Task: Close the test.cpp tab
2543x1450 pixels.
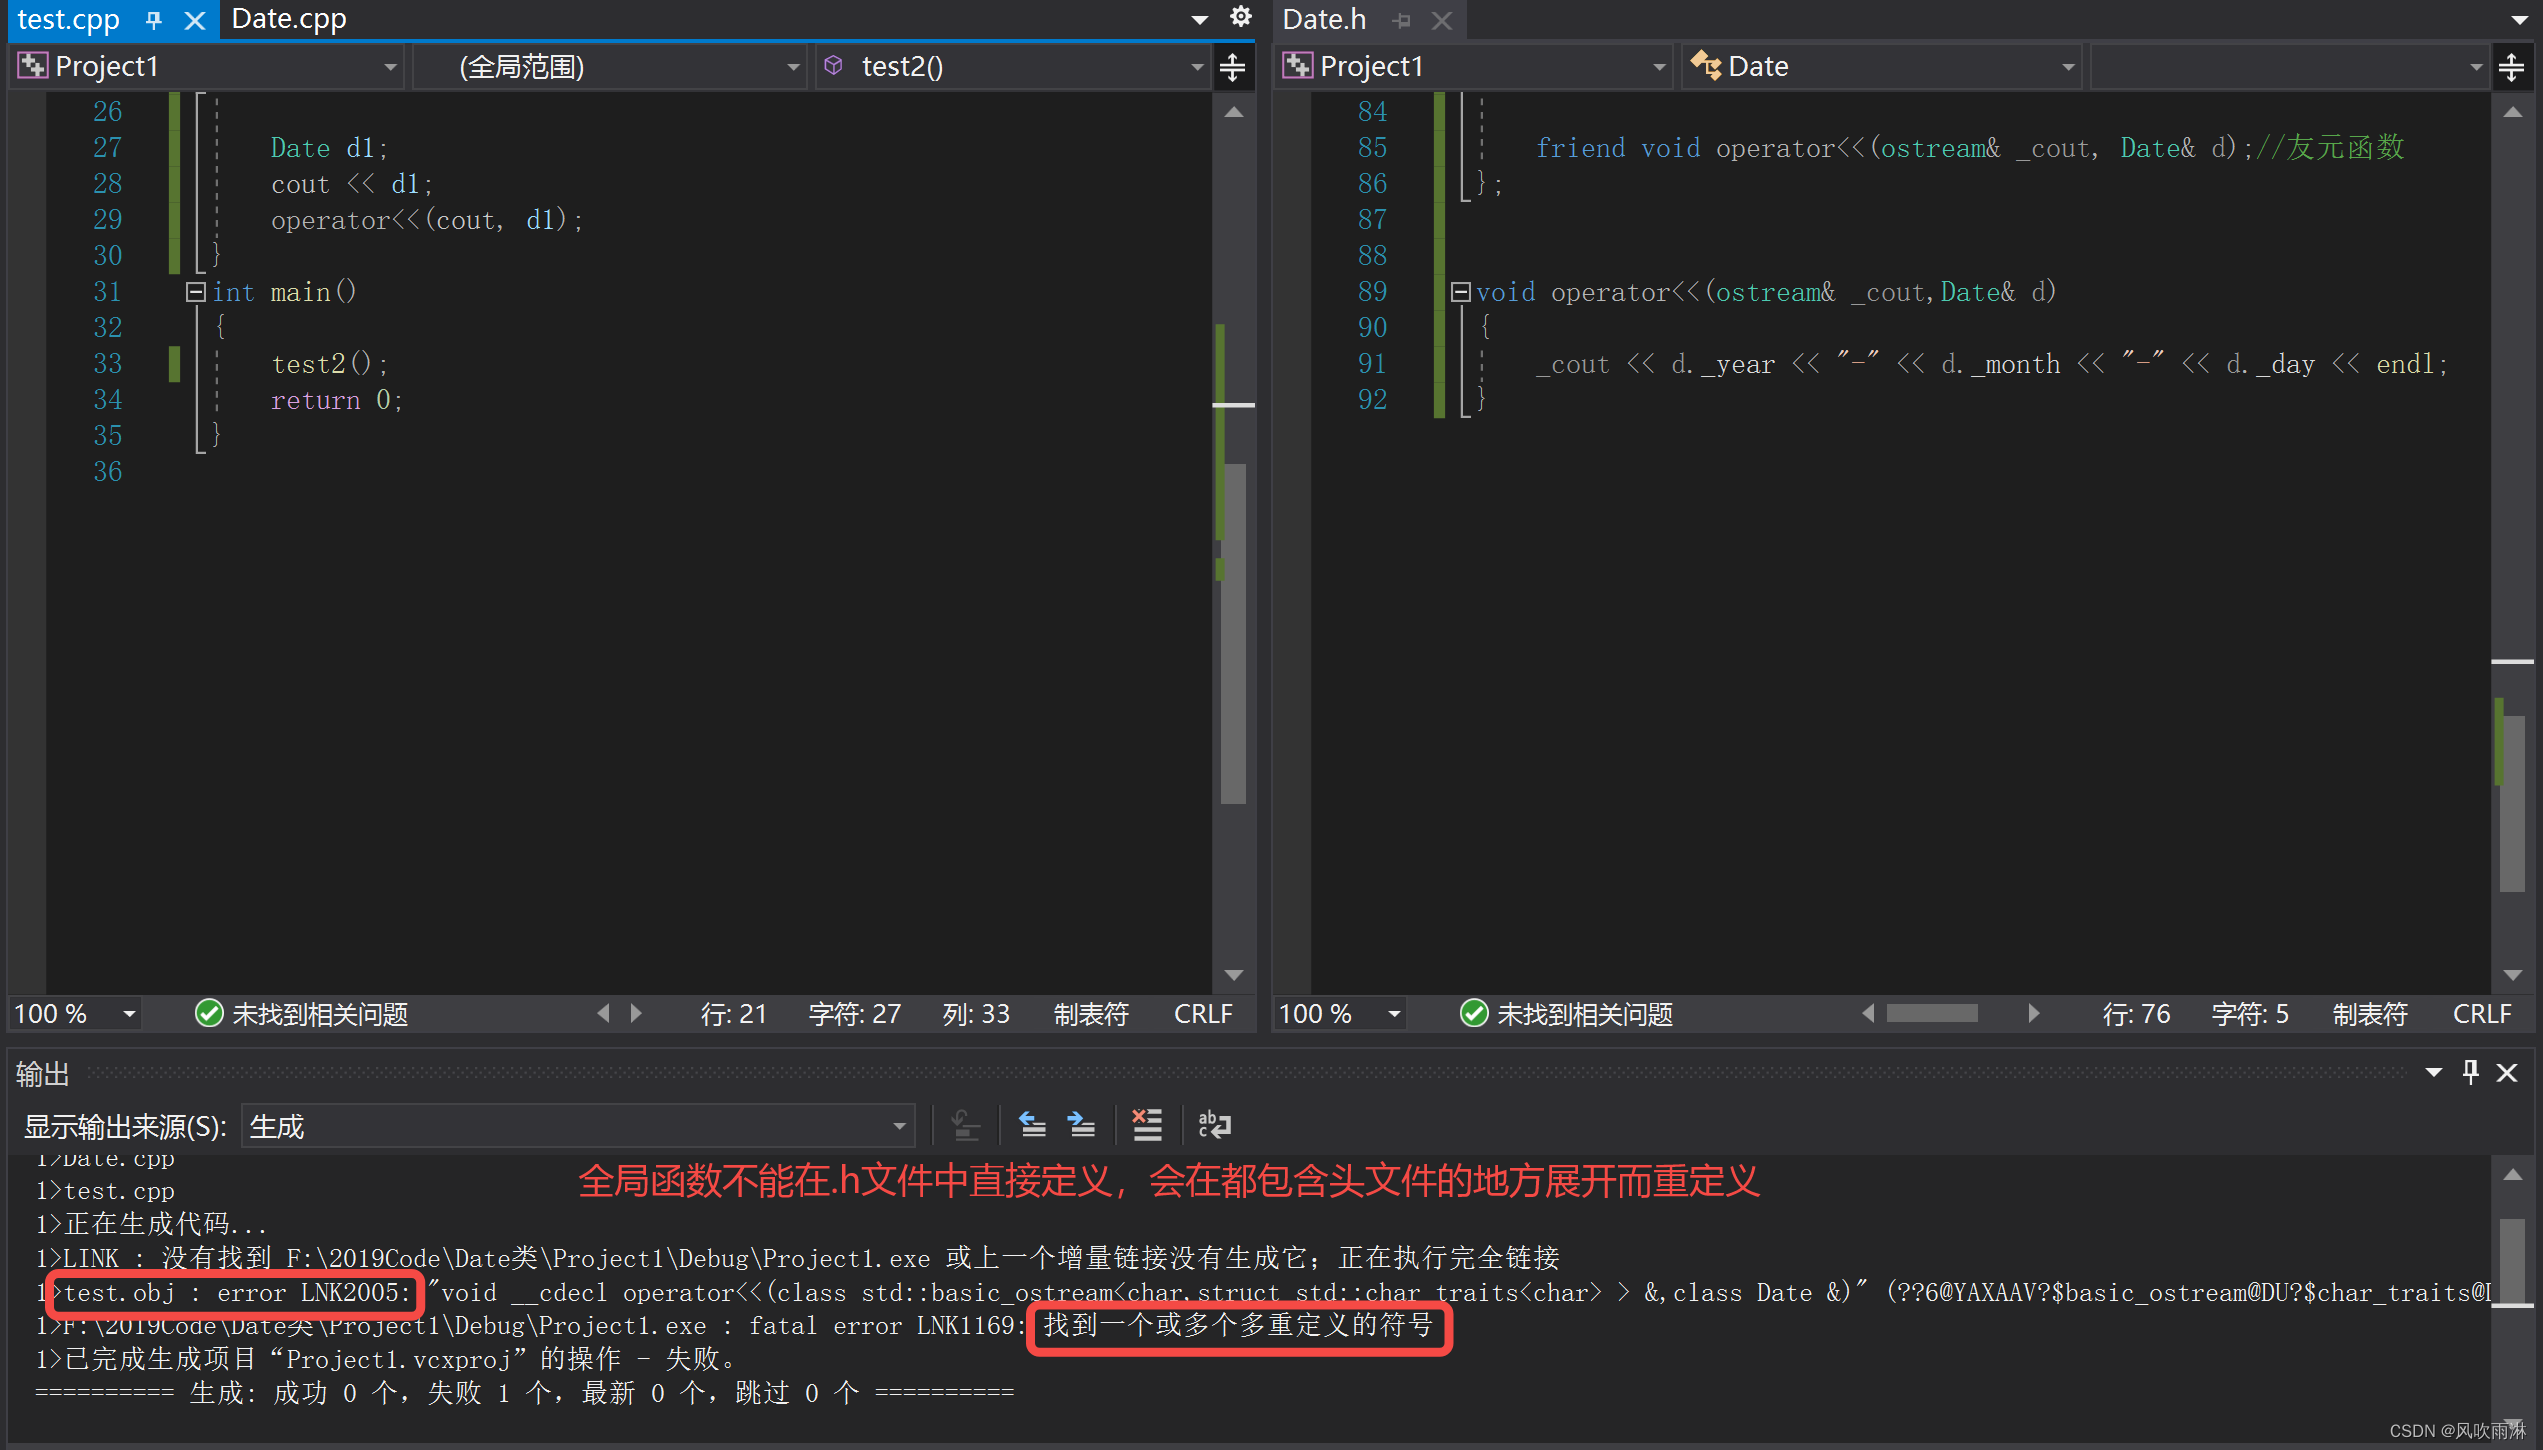Action: click(x=195, y=20)
